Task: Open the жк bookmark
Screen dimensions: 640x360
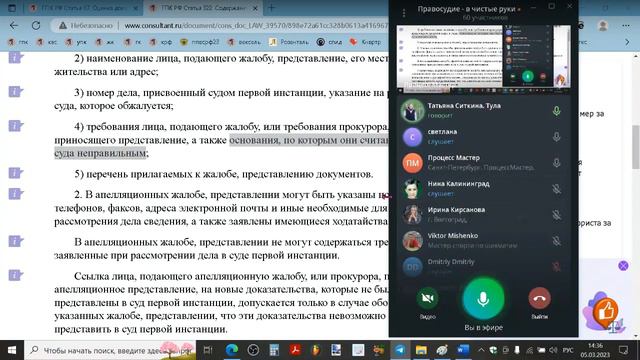Action: point(105,42)
